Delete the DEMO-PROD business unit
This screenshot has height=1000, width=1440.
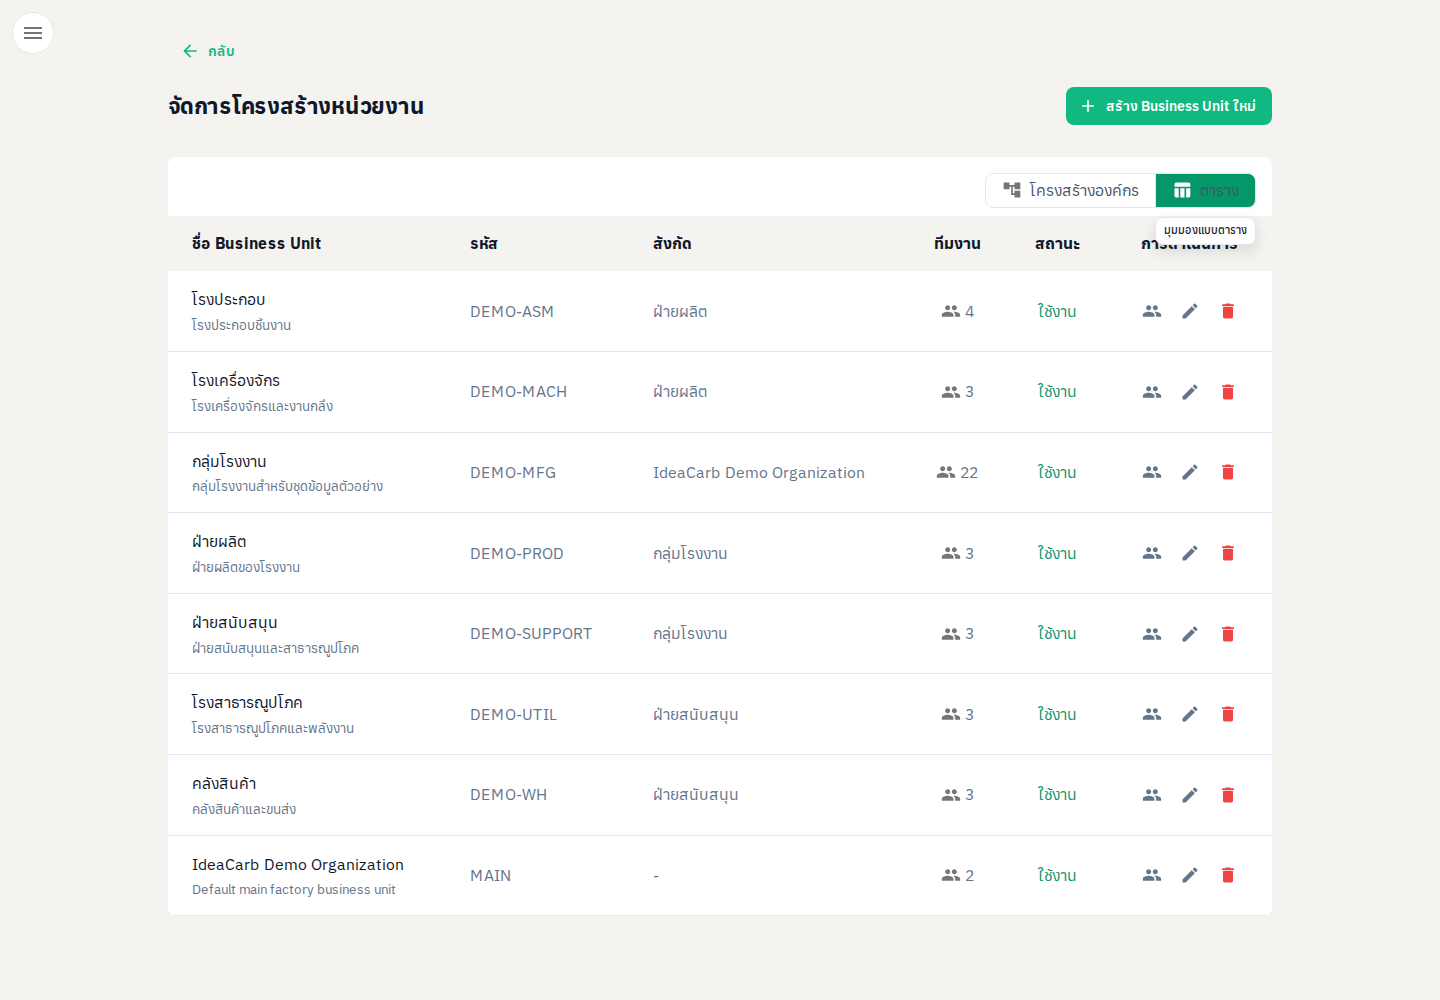coord(1228,553)
